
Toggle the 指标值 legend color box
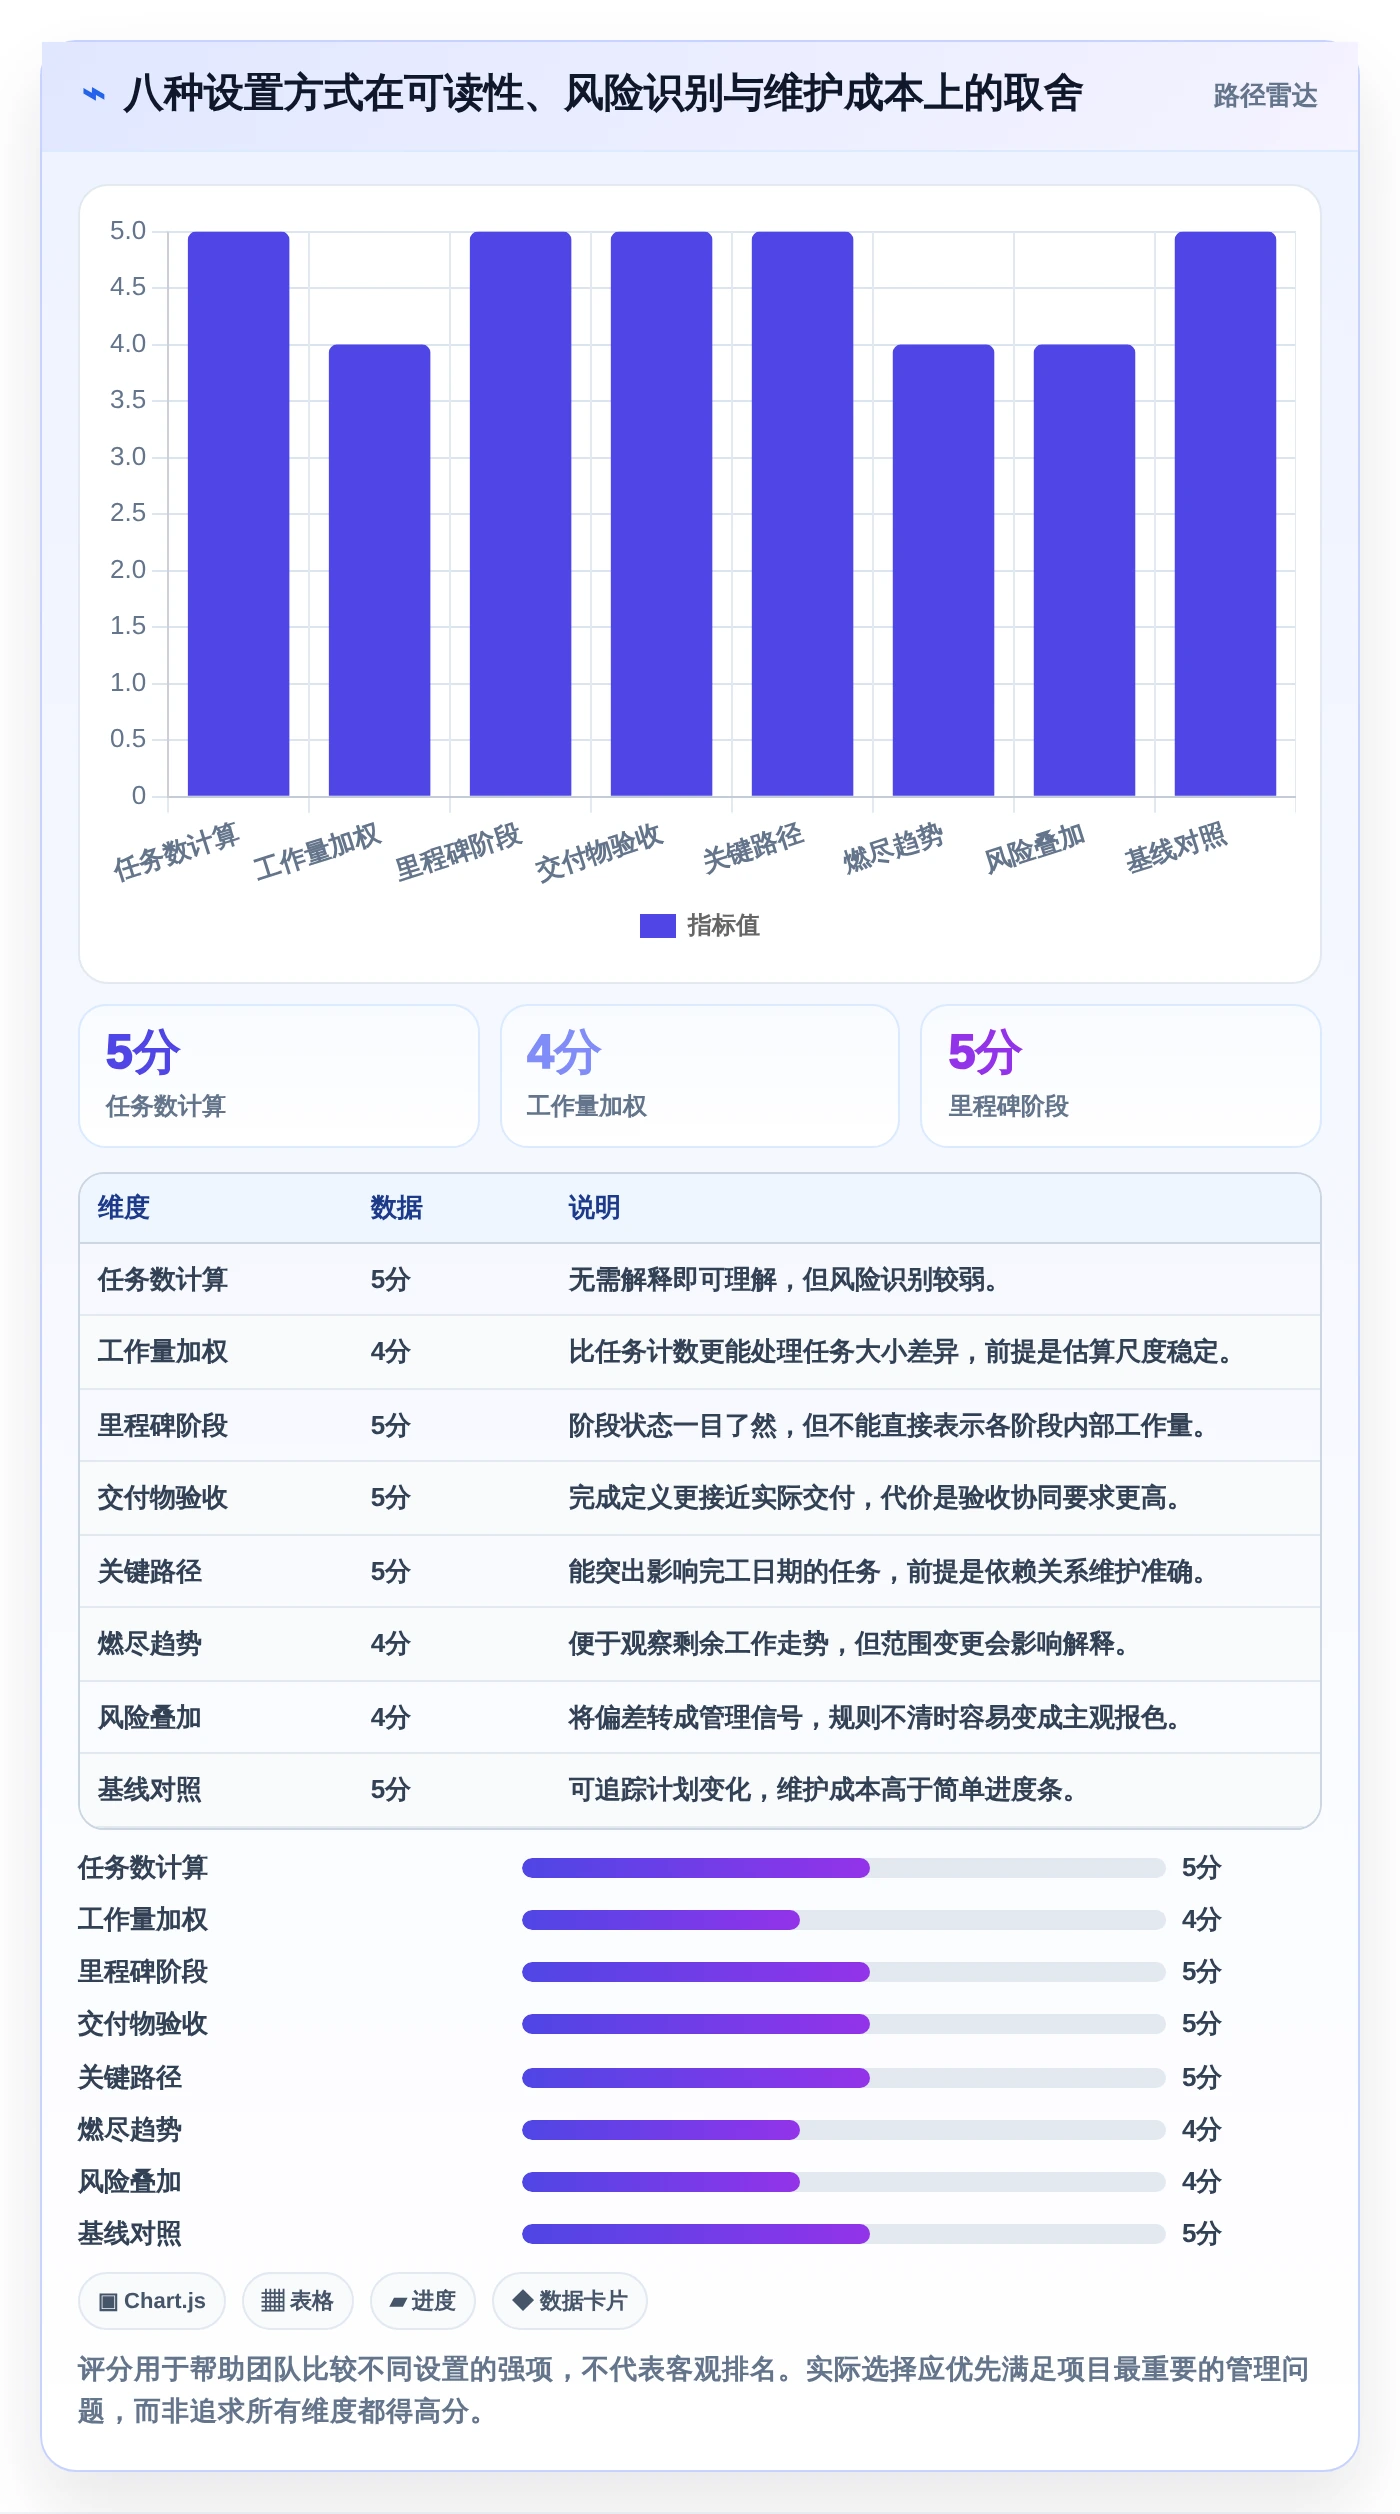657,926
